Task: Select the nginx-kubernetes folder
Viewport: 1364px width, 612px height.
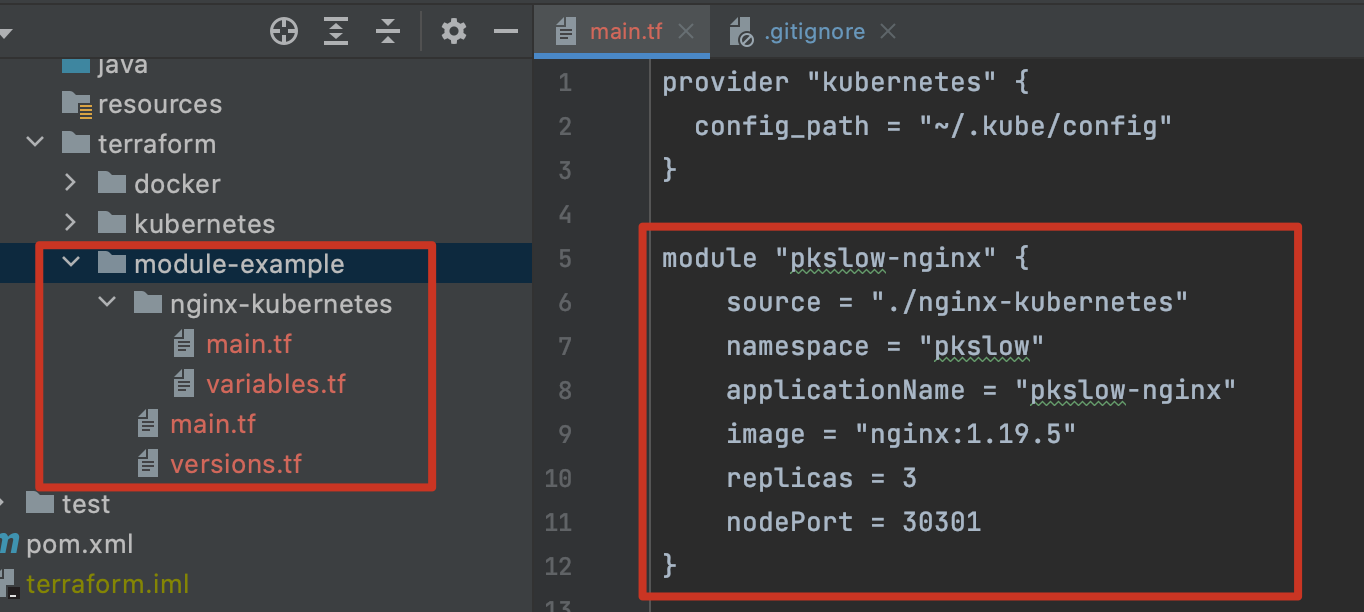Action: pos(281,304)
